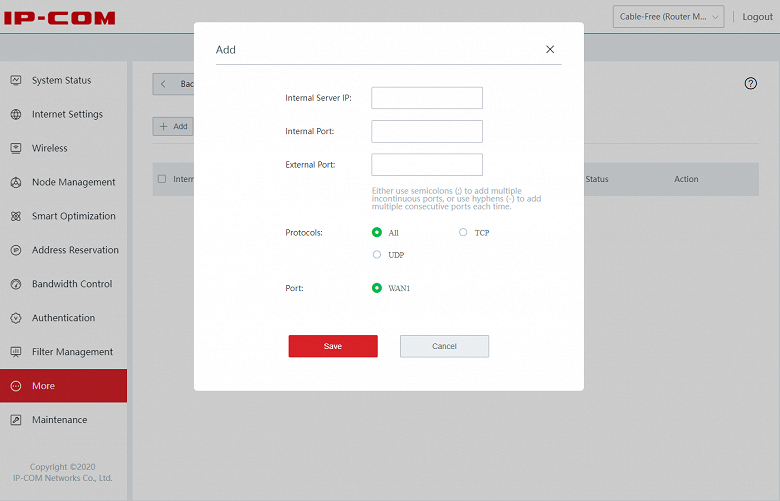
Task: Open the System Status monitor icon
Action: (16, 80)
